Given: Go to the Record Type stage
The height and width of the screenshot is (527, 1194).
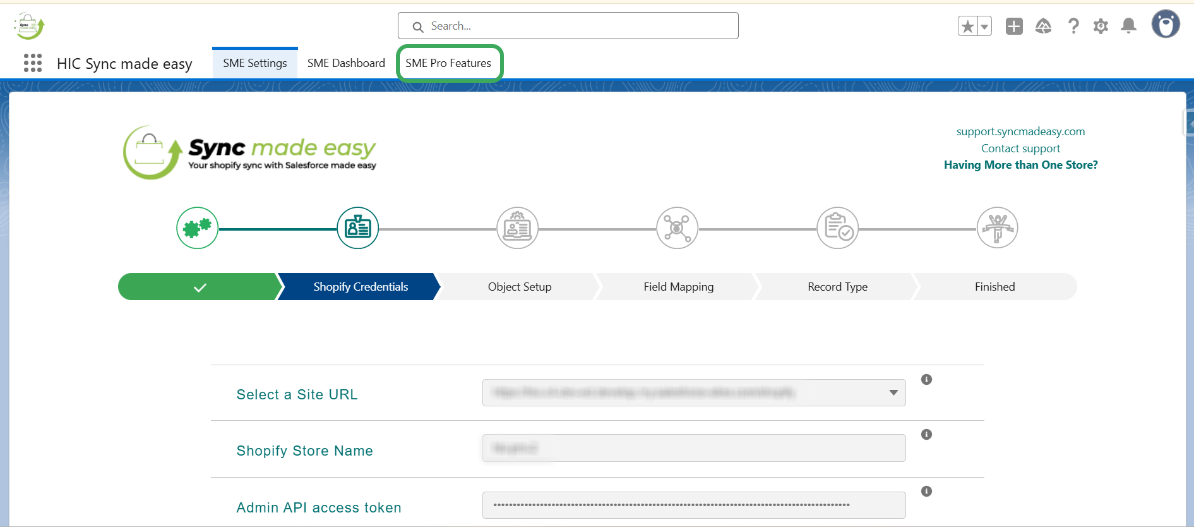Looking at the screenshot, I should (838, 287).
